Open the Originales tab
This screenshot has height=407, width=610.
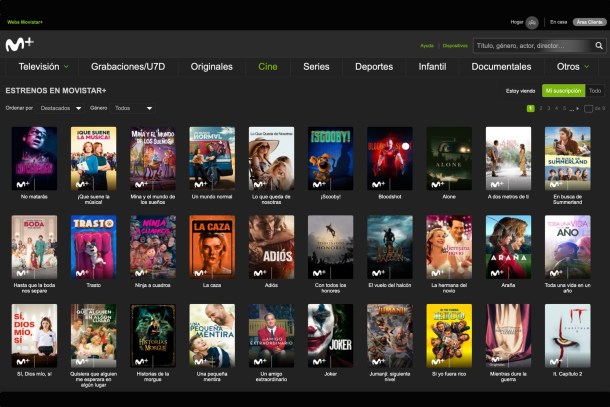[x=212, y=67]
